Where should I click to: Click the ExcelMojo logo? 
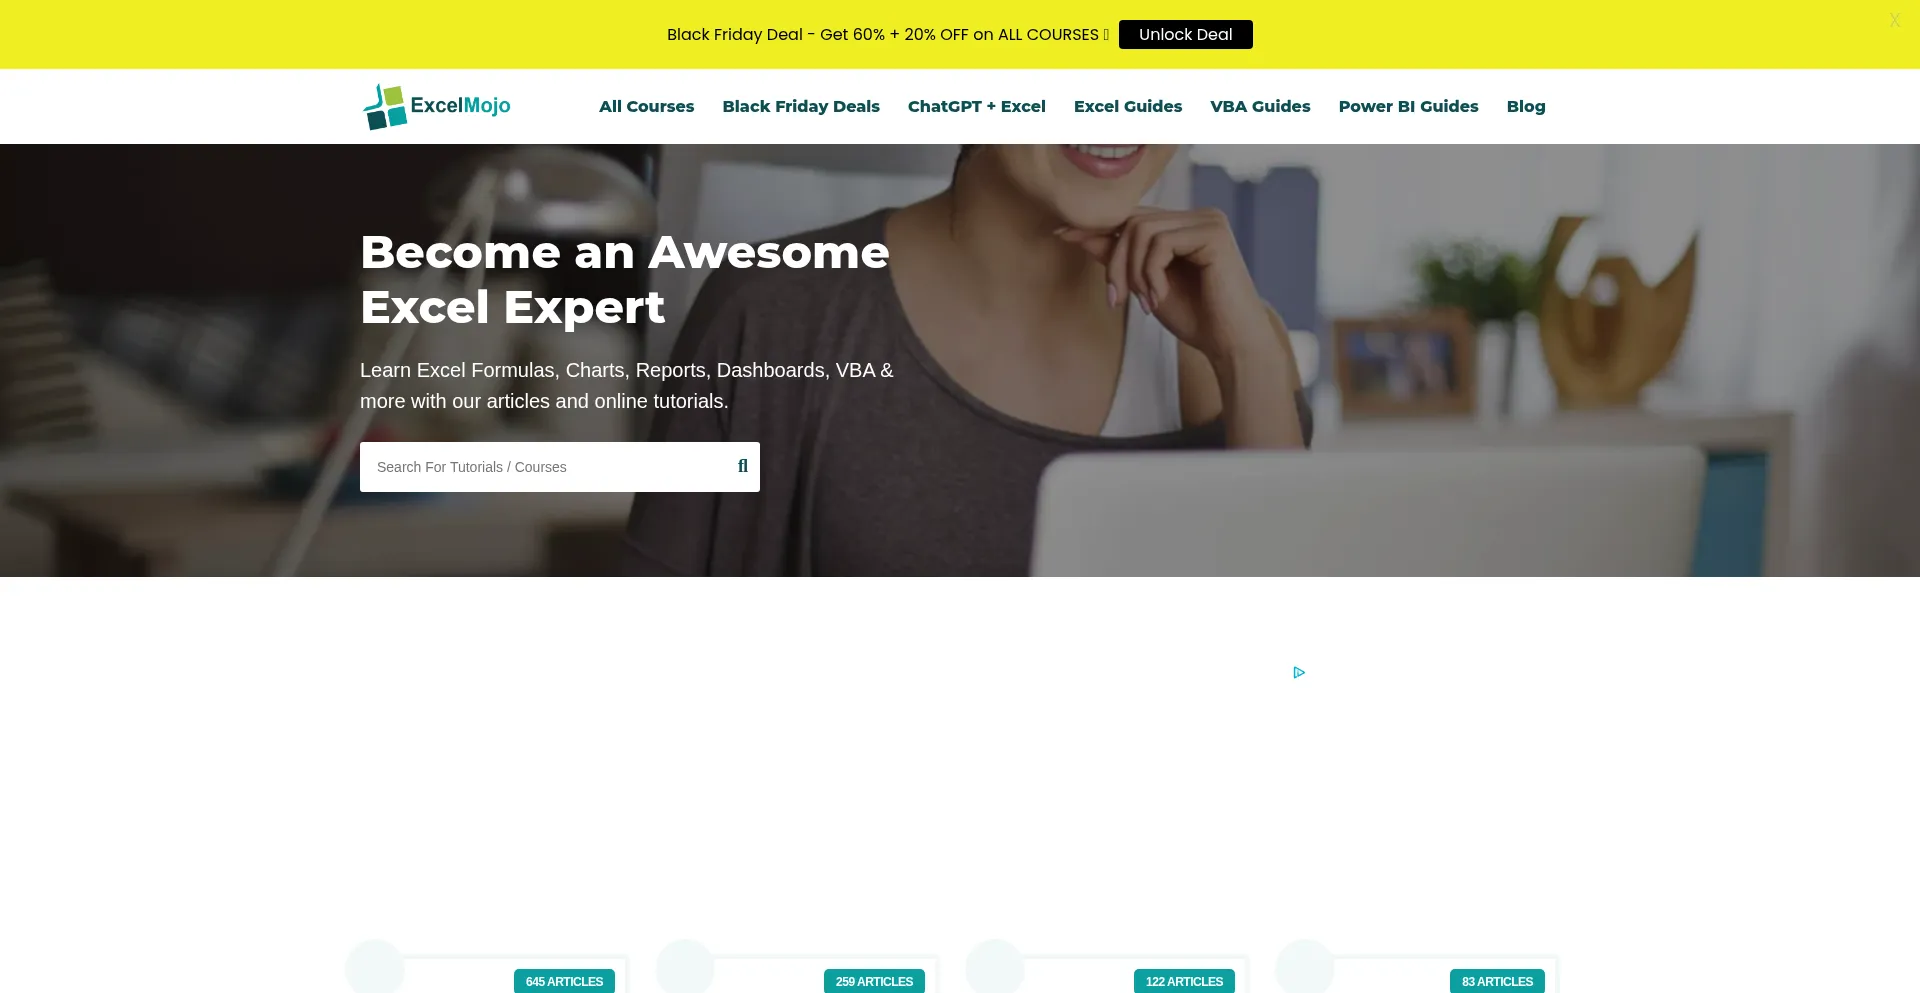coord(437,106)
